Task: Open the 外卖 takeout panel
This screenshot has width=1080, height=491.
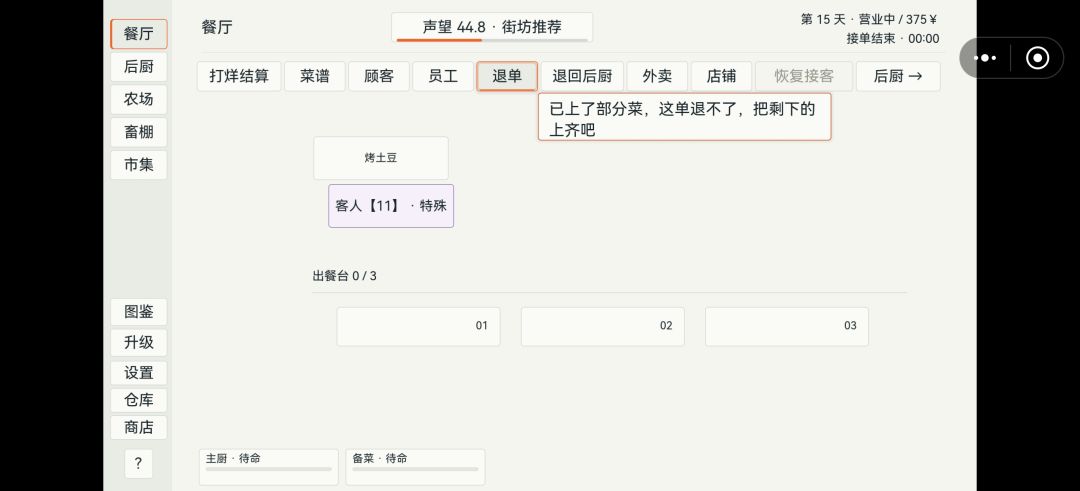Action: [x=657, y=76]
